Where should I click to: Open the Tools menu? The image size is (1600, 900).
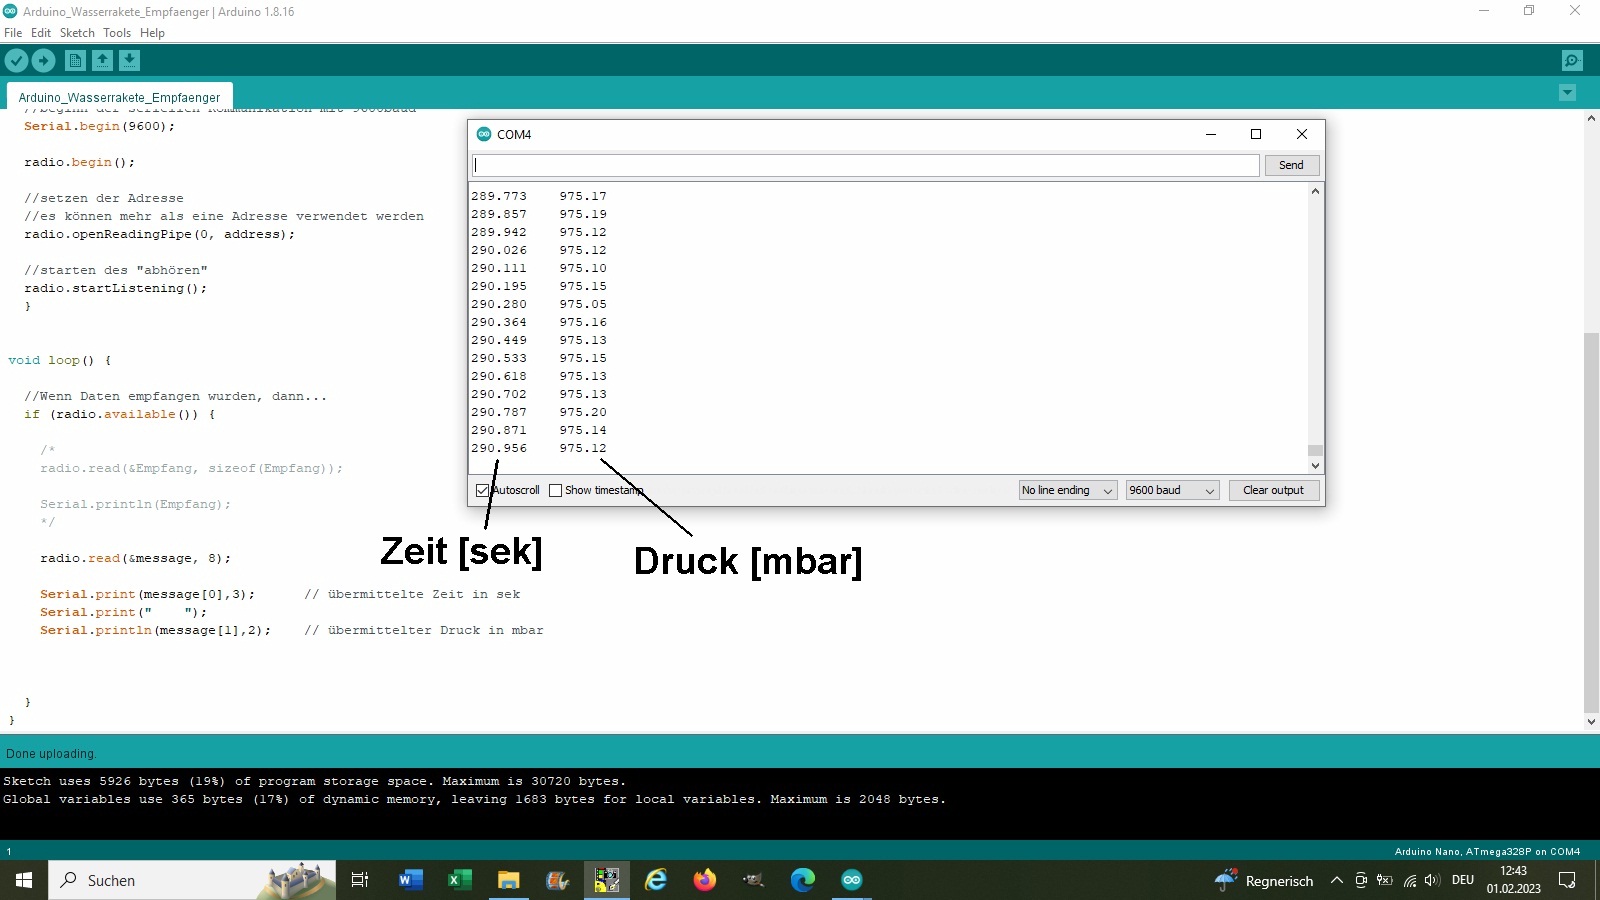click(117, 33)
